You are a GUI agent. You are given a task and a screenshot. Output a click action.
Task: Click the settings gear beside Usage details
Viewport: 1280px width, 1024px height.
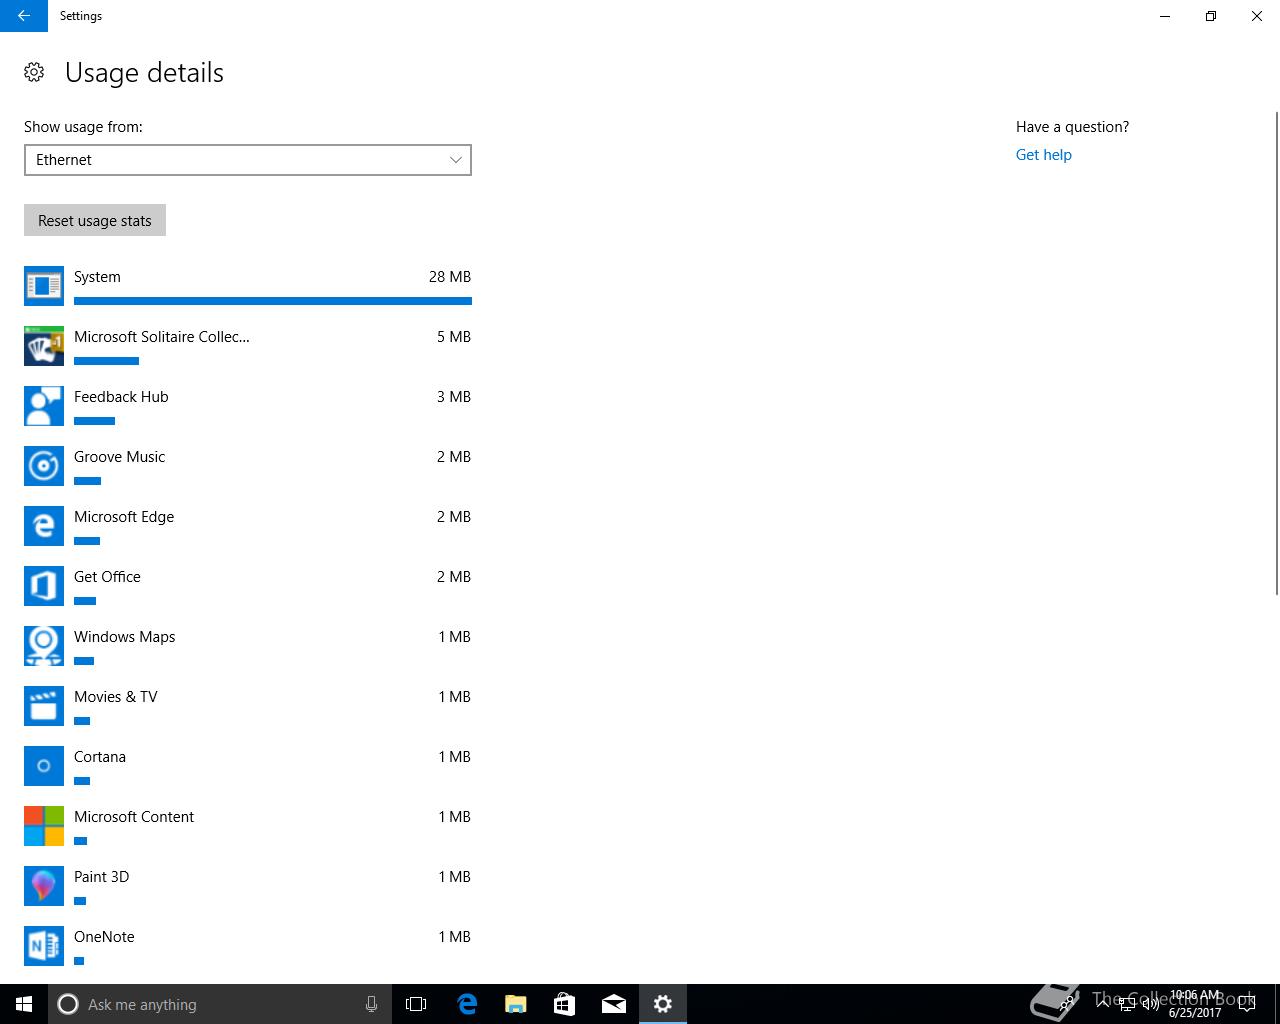pos(34,72)
